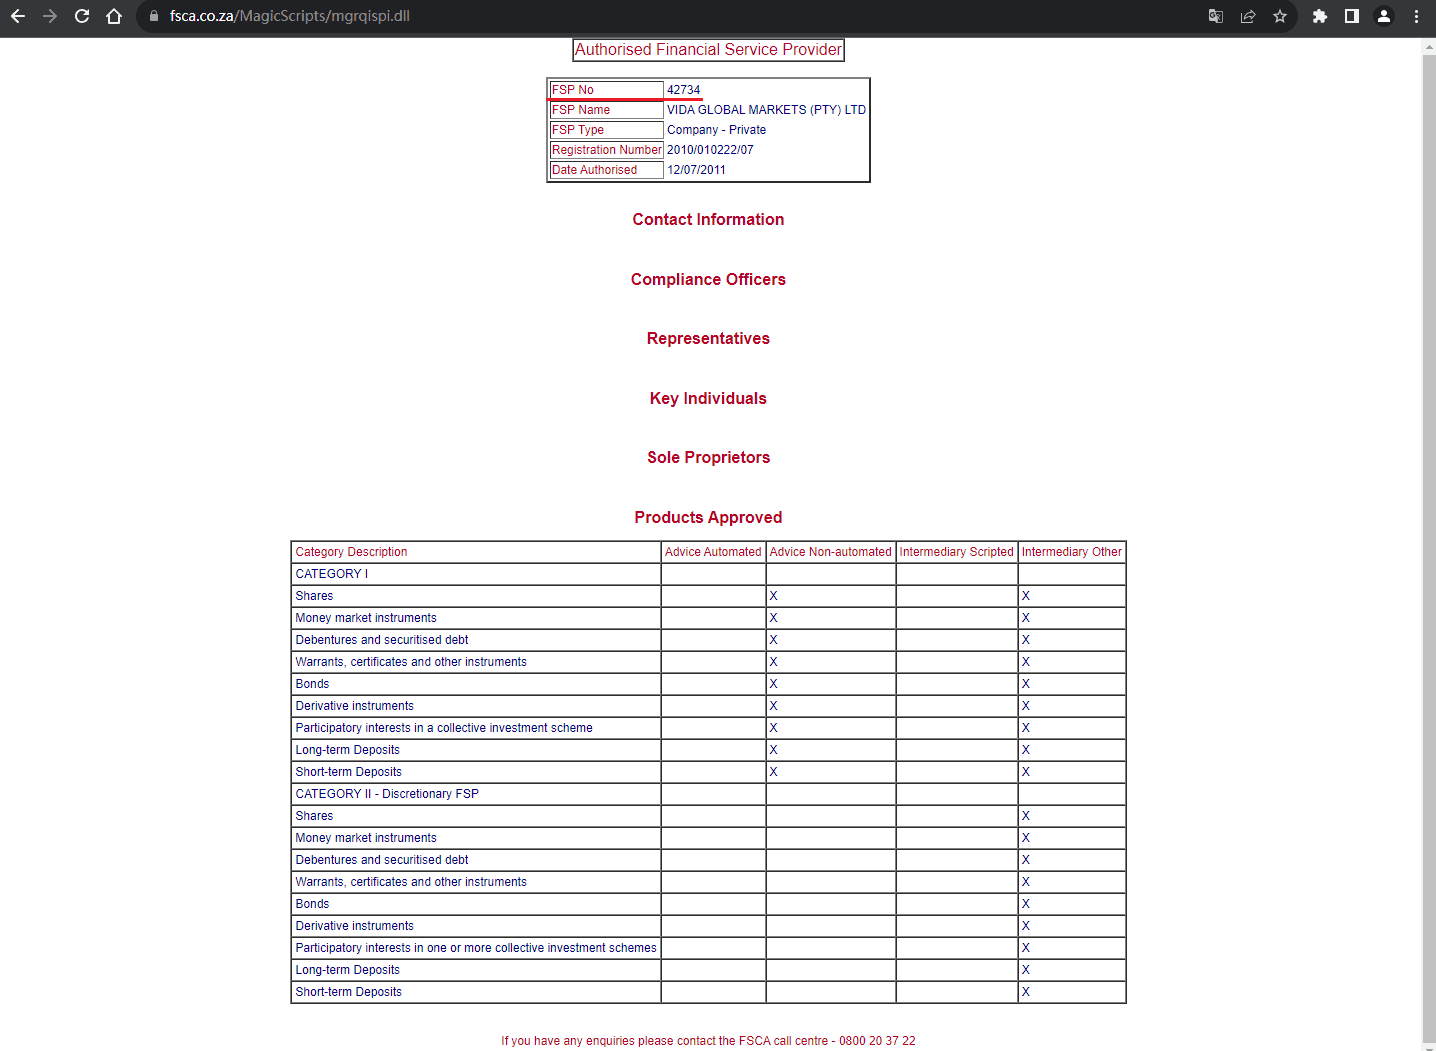The width and height of the screenshot is (1436, 1051).
Task: Select Authorised Financial Service Provider heading
Action: (708, 50)
